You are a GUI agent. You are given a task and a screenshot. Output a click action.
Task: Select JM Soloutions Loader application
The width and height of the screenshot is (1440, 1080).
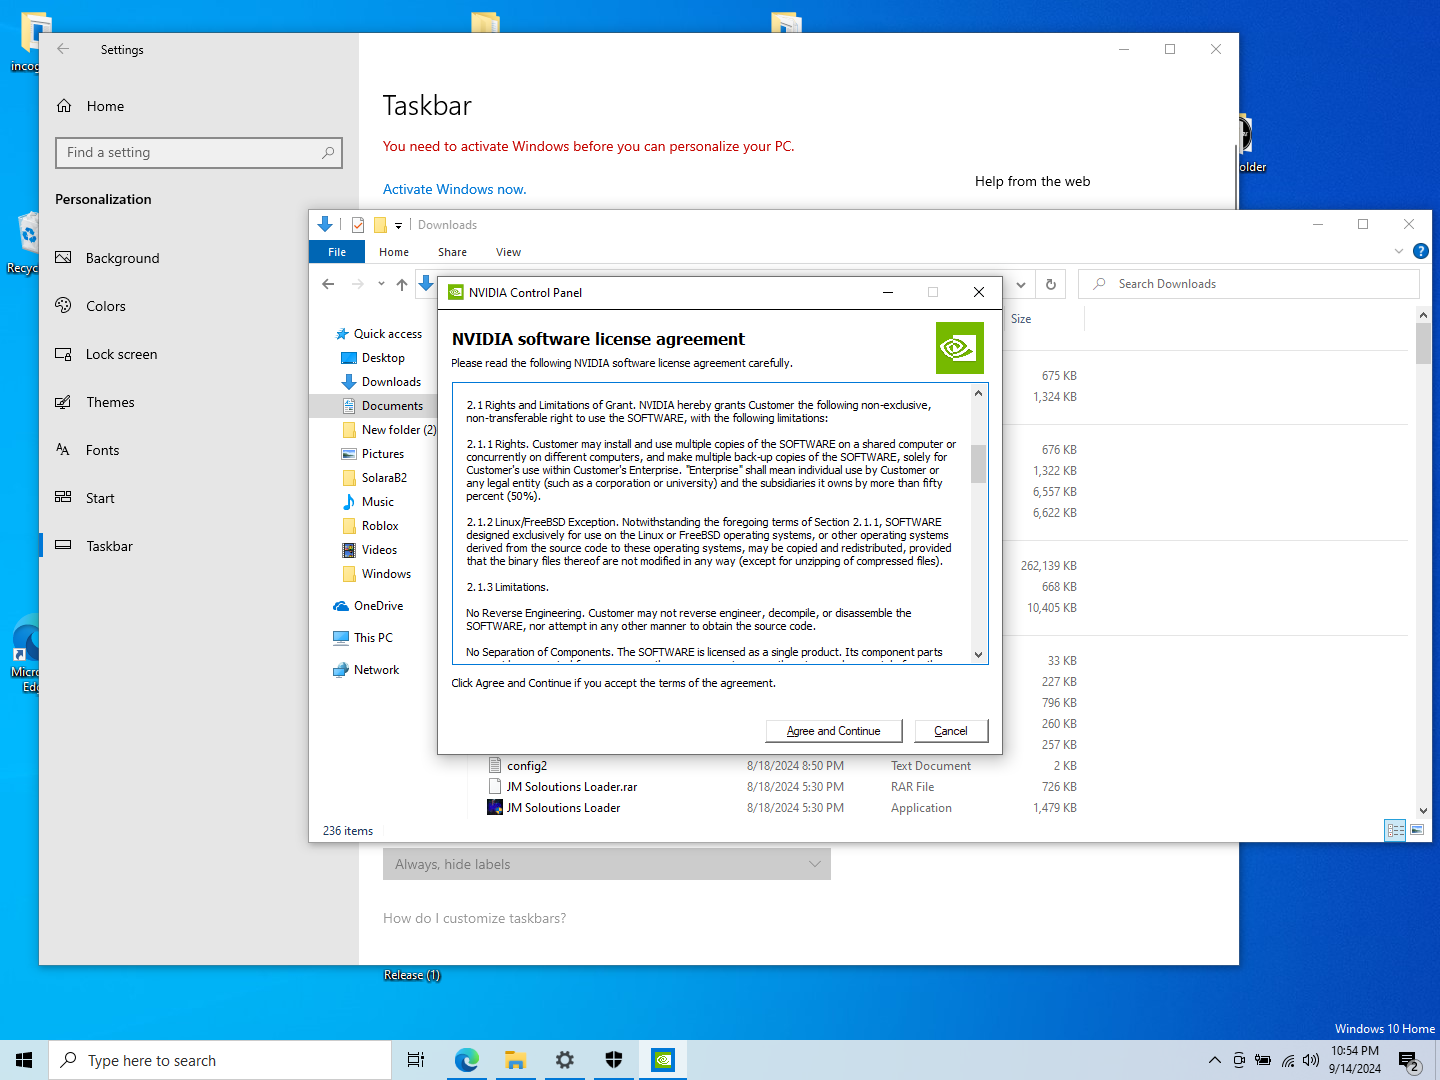[x=563, y=808]
